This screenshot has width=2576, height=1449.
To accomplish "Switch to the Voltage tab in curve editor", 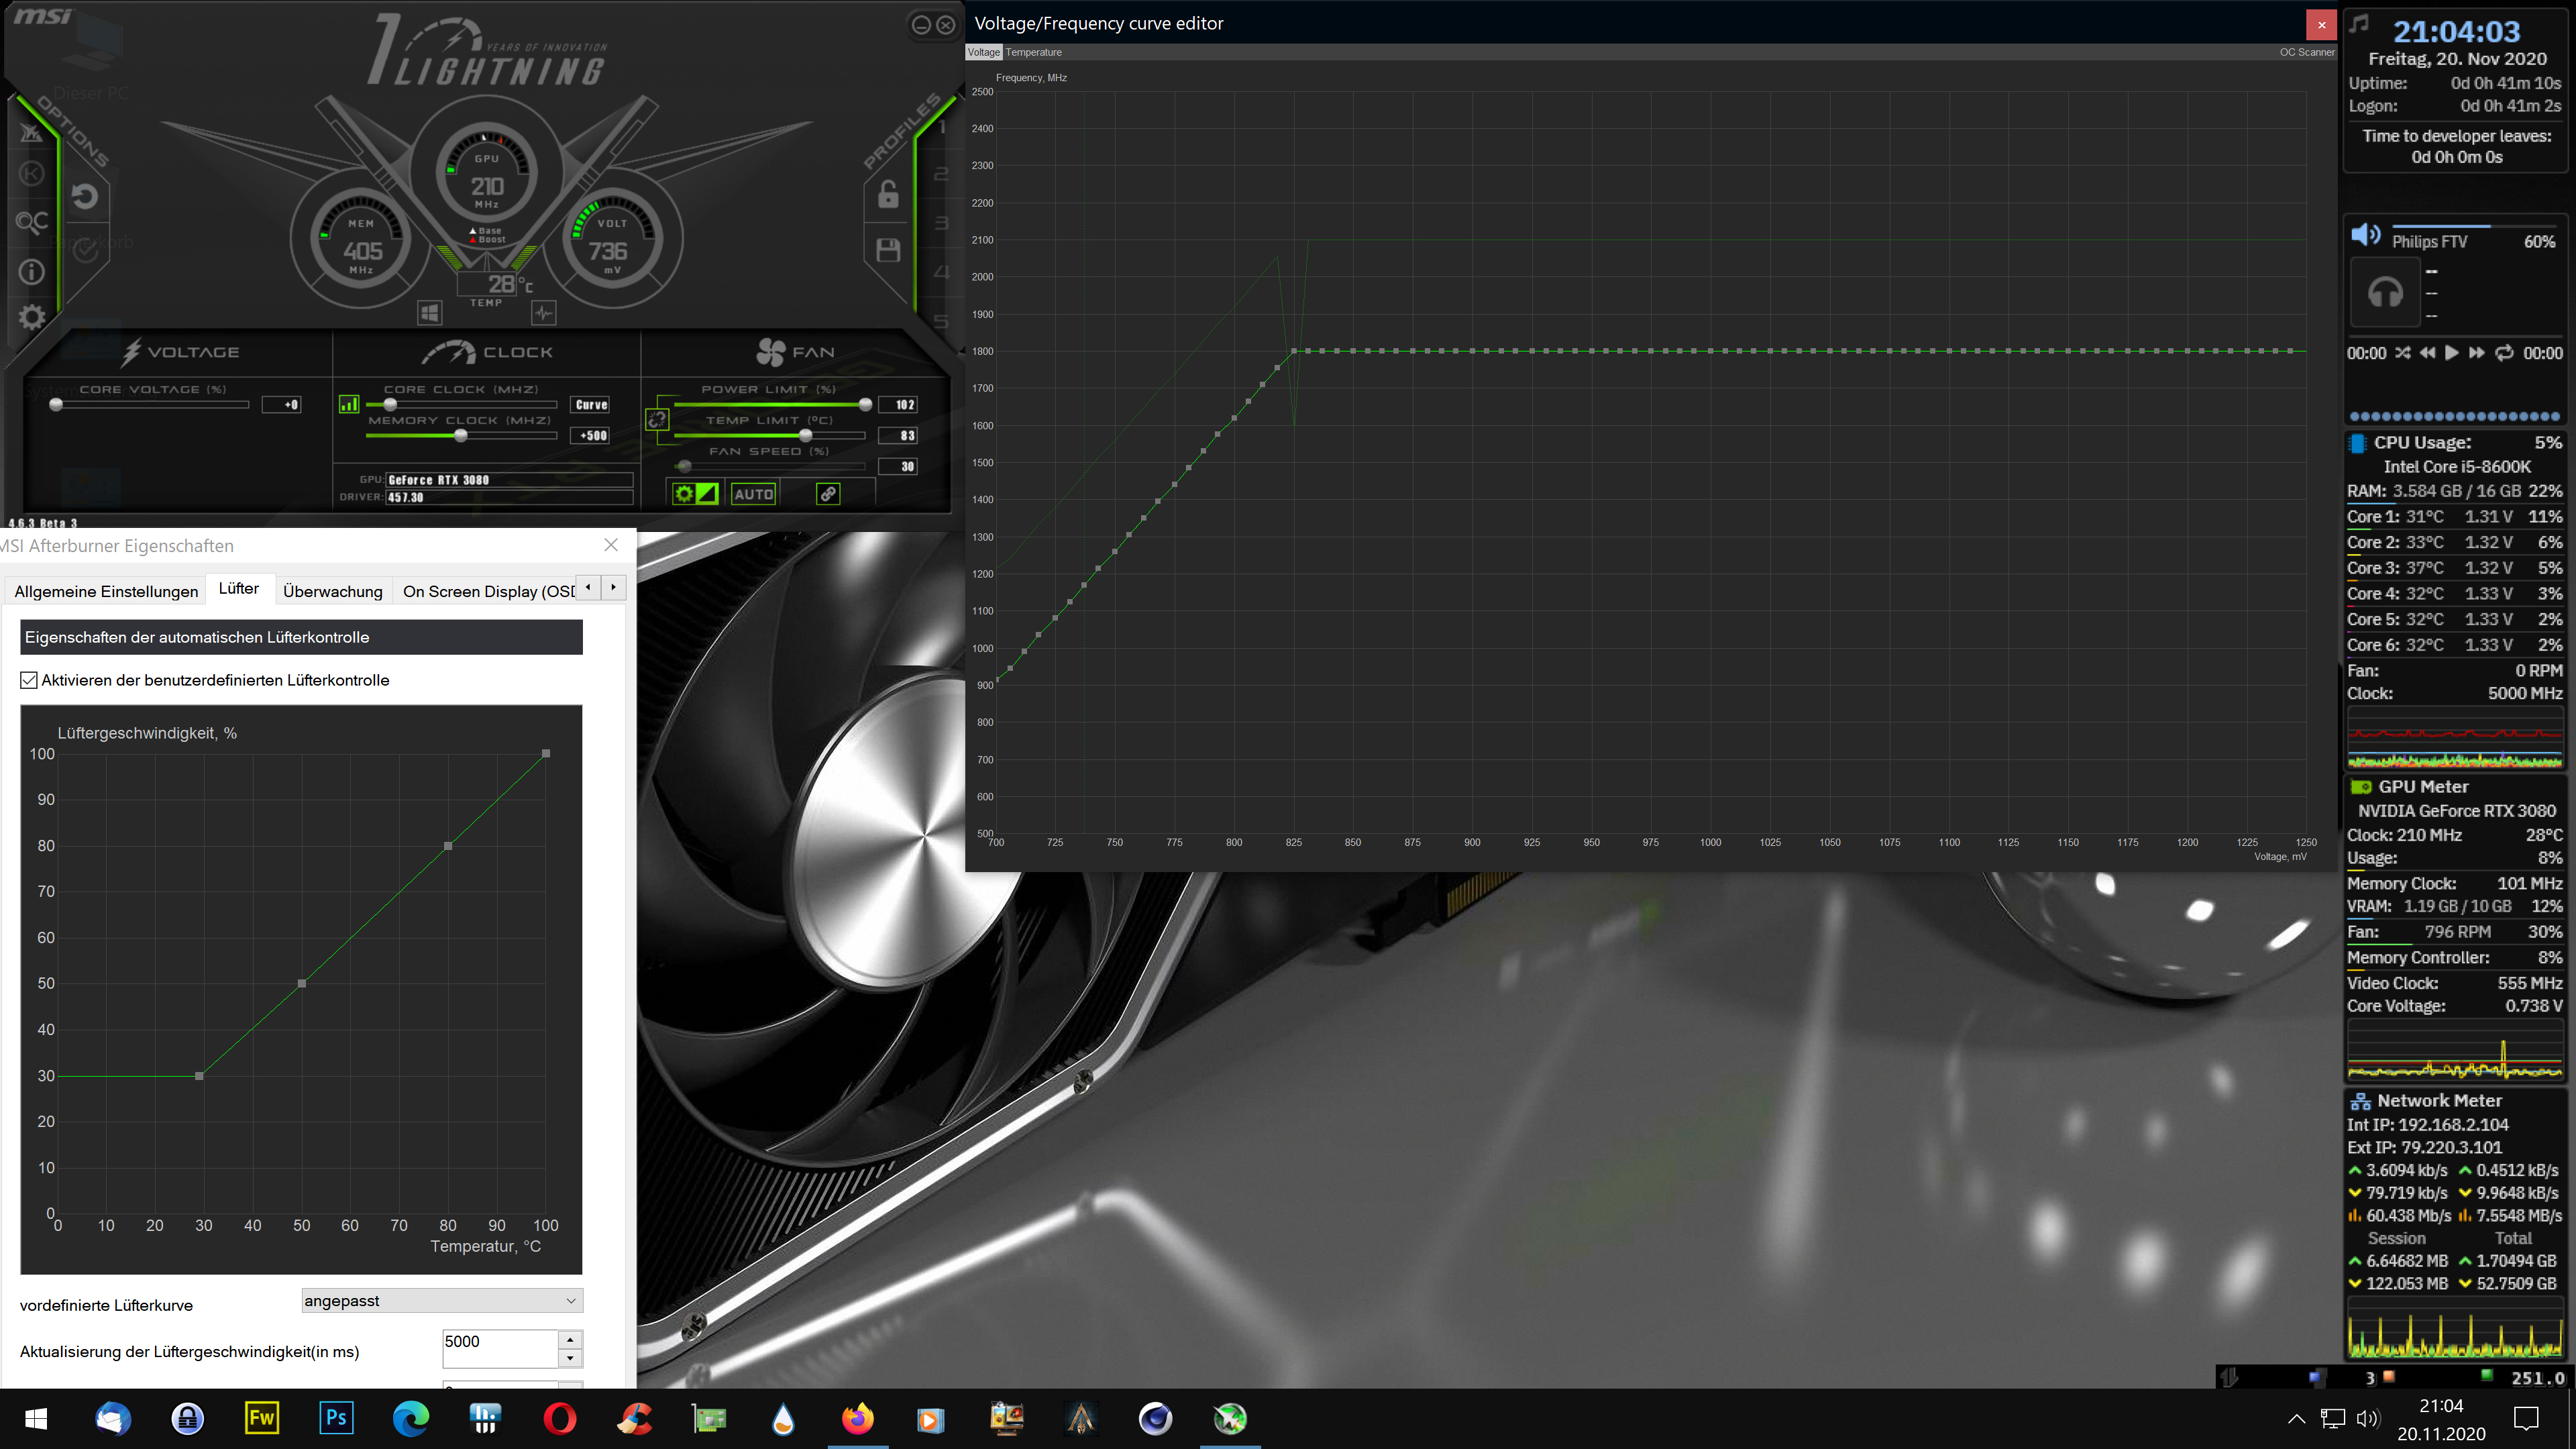I will point(983,52).
